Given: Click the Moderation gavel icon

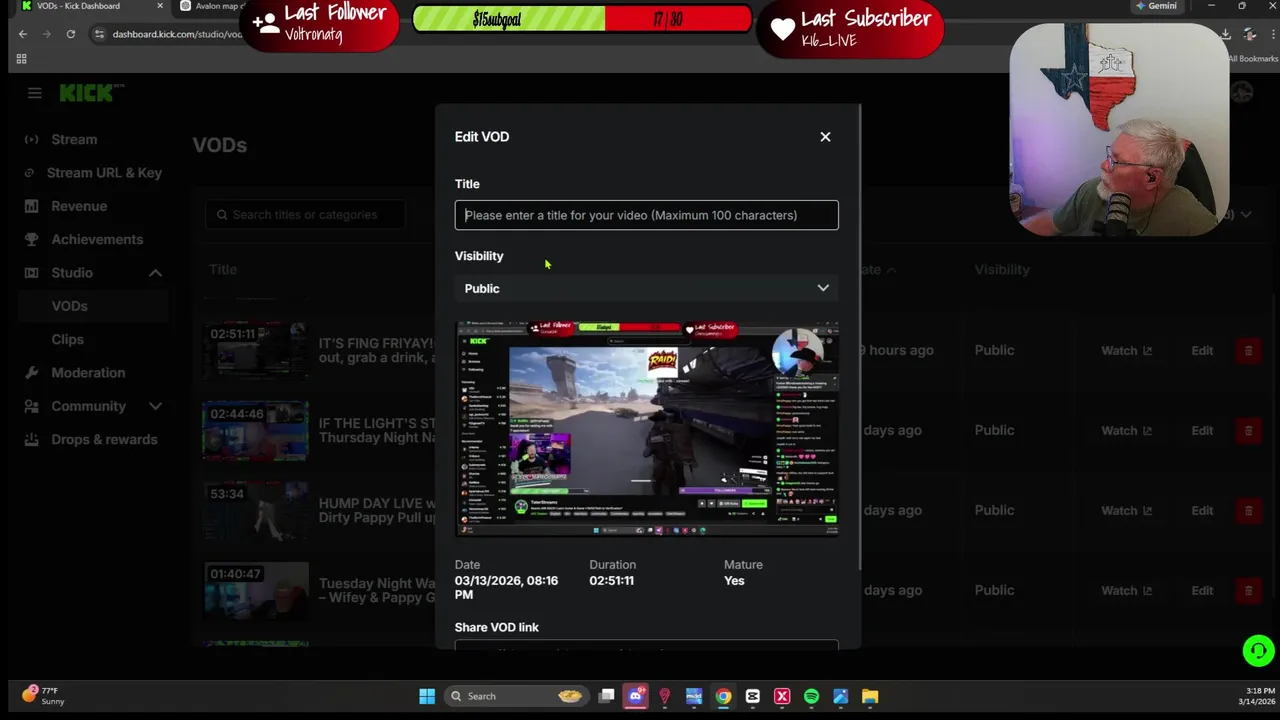Looking at the screenshot, I should click(31, 373).
